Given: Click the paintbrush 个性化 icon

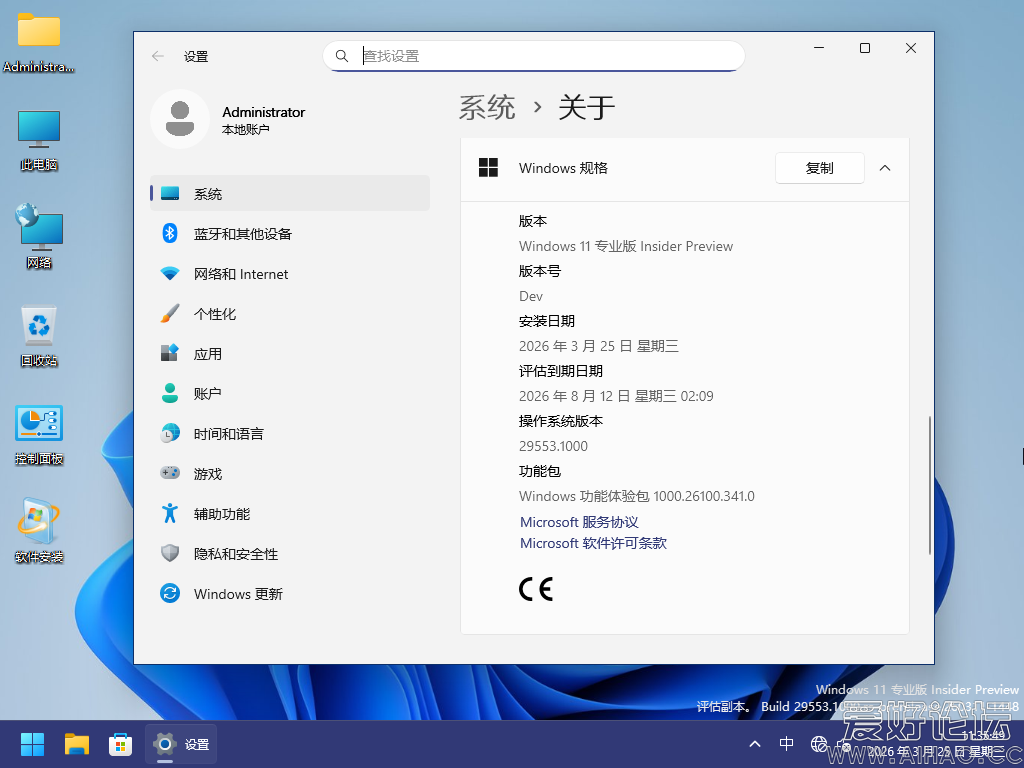Looking at the screenshot, I should [170, 313].
